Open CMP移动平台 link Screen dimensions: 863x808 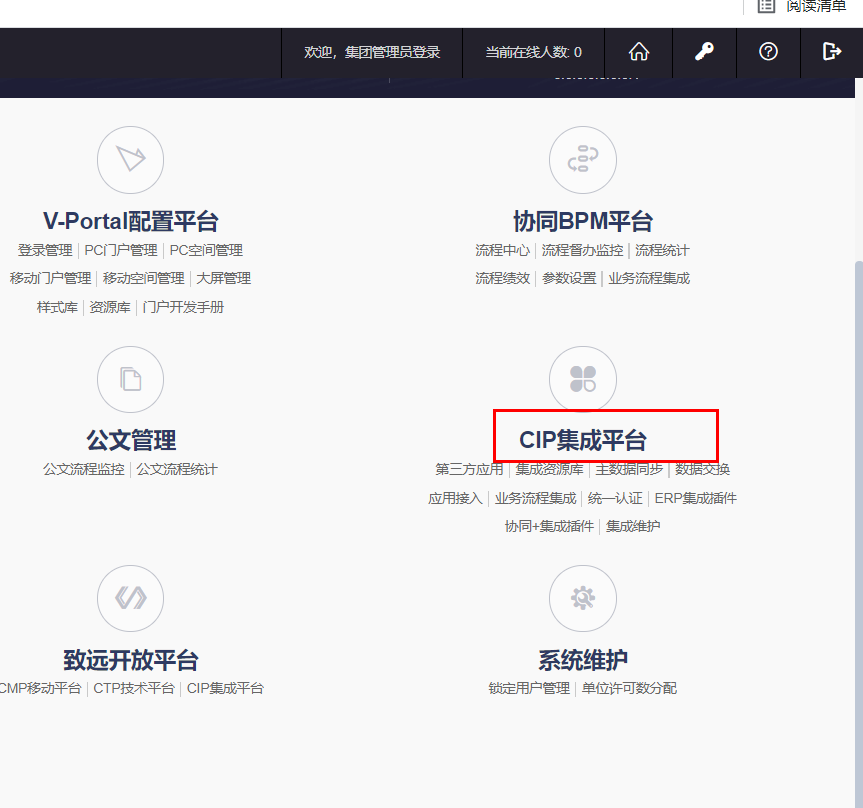click(40, 689)
